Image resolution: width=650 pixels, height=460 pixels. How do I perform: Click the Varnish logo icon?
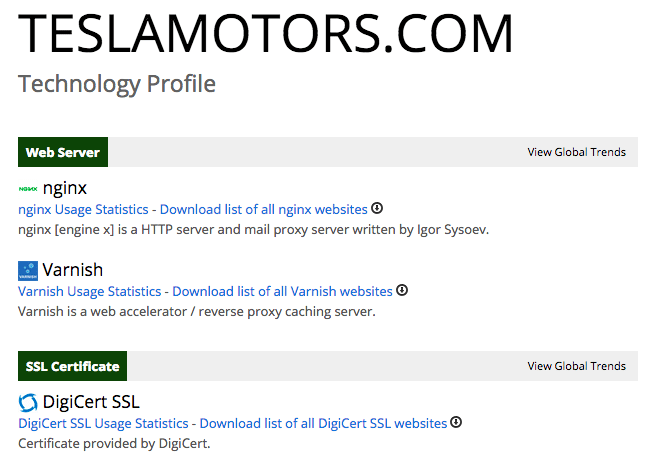pos(28,270)
